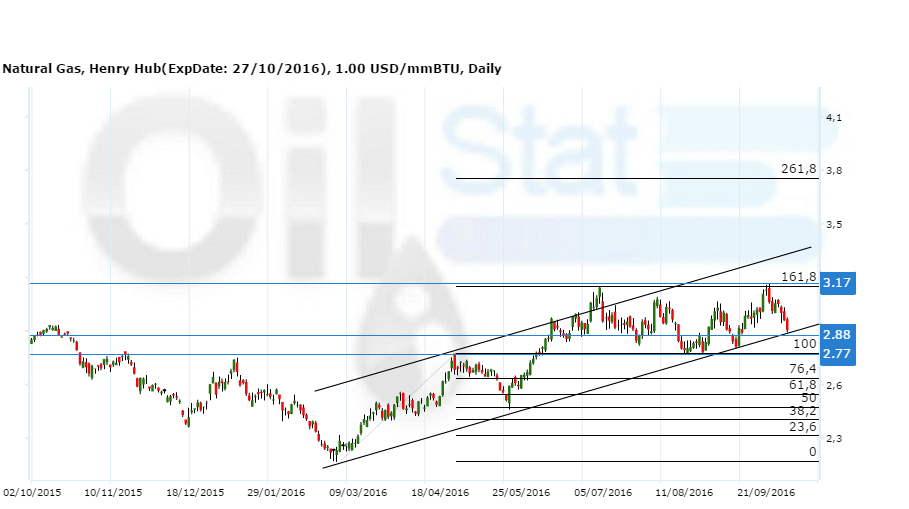Click the 3,5 price axis value
Screen dimensions: 909x509
coord(834,225)
